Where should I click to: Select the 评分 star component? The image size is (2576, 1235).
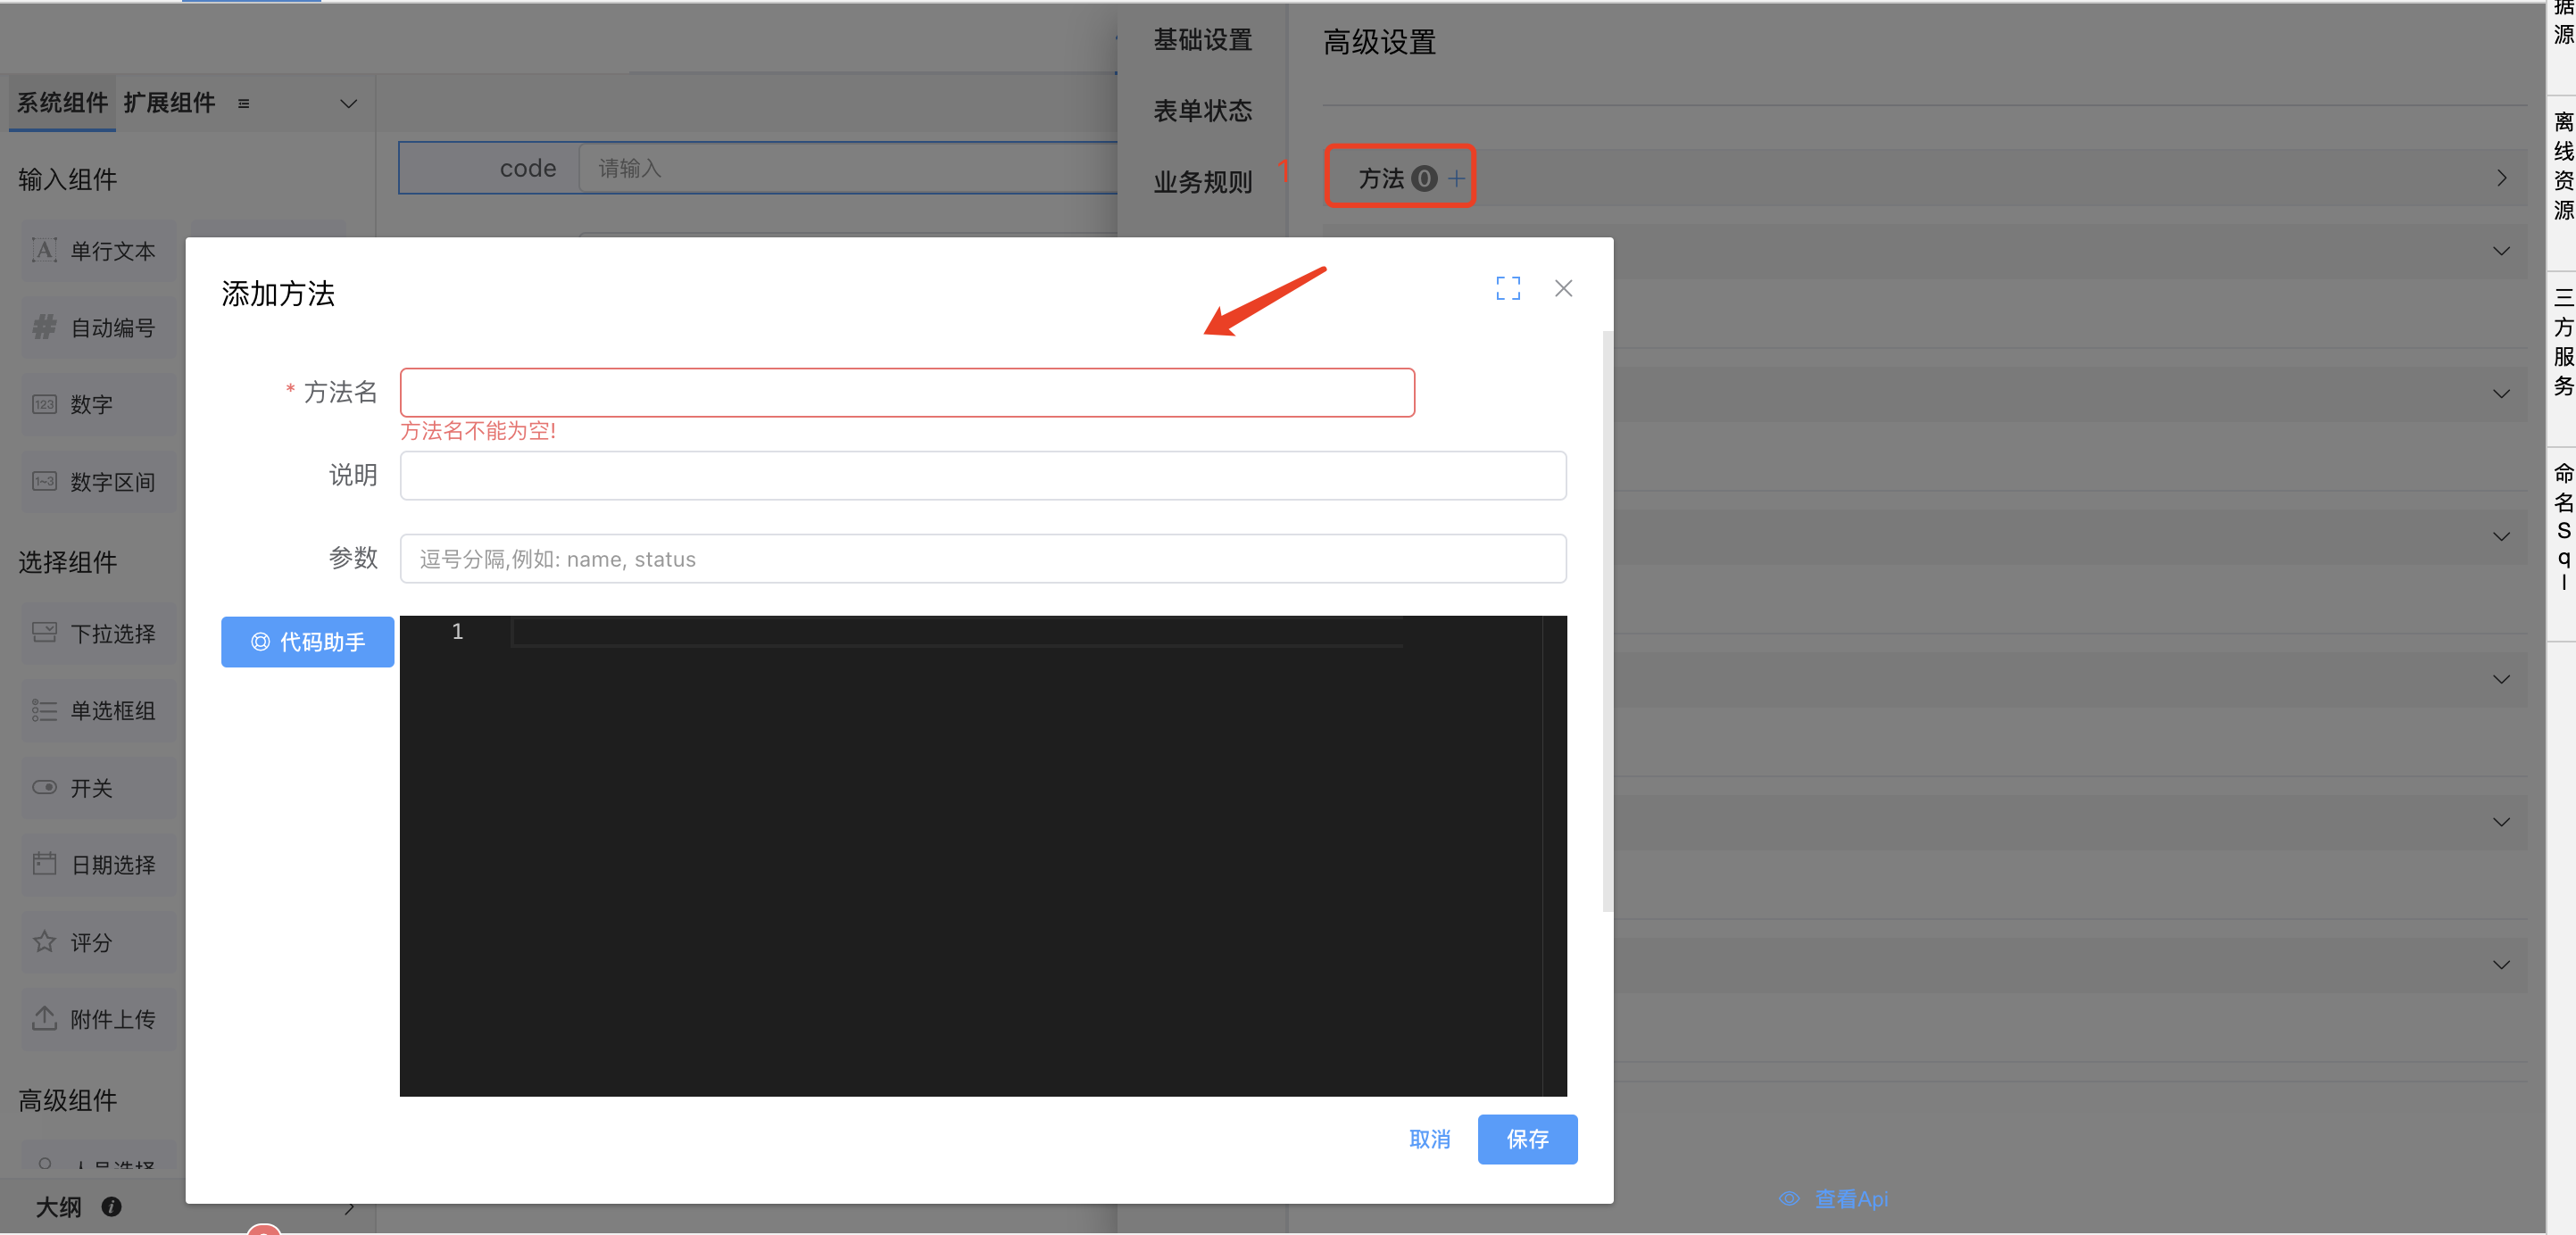click(x=98, y=942)
